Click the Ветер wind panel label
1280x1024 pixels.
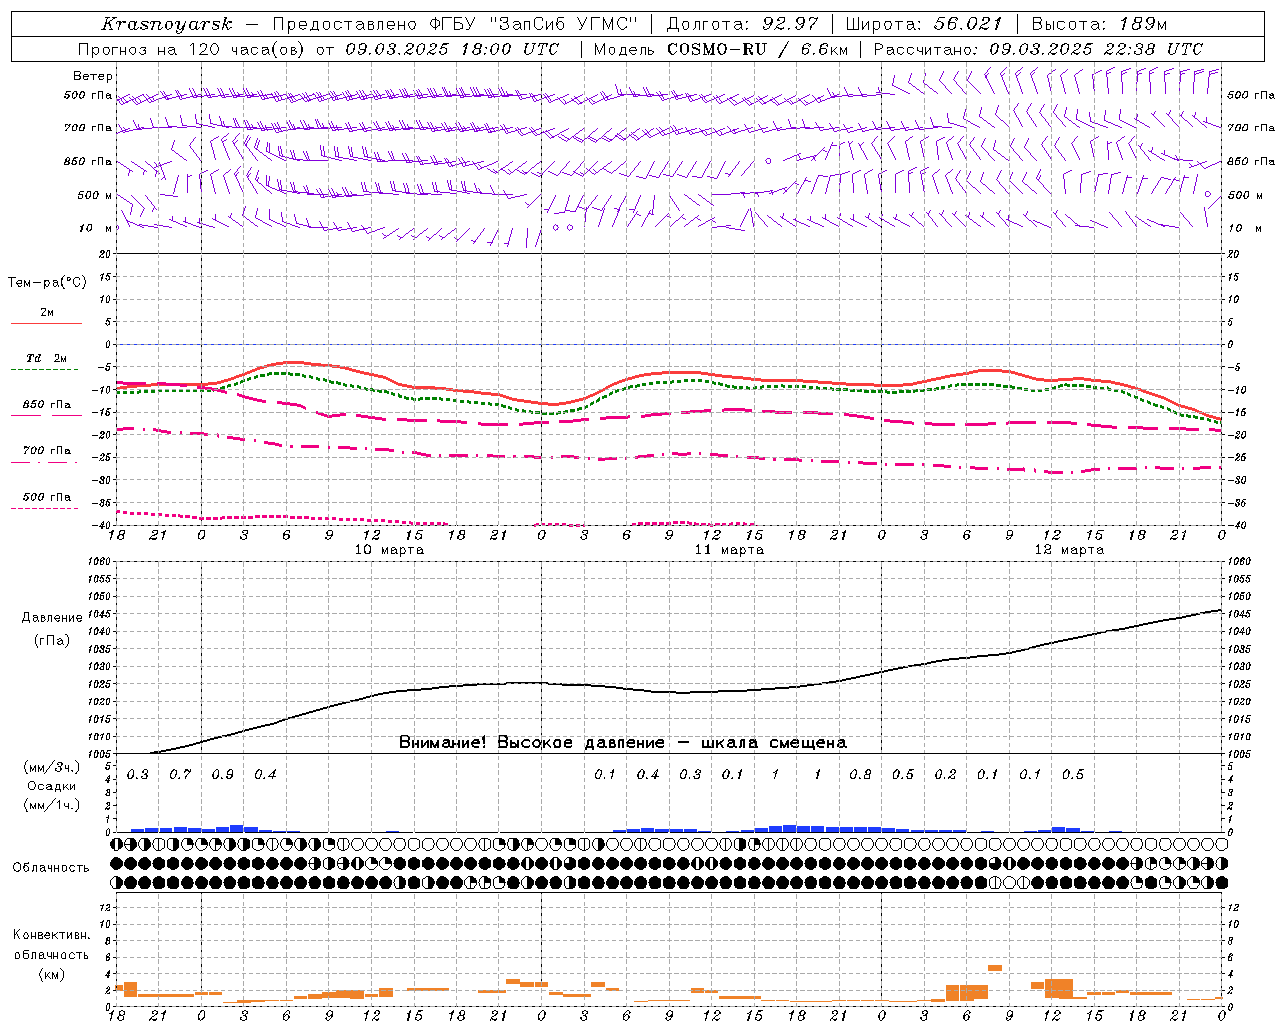tap(93, 76)
